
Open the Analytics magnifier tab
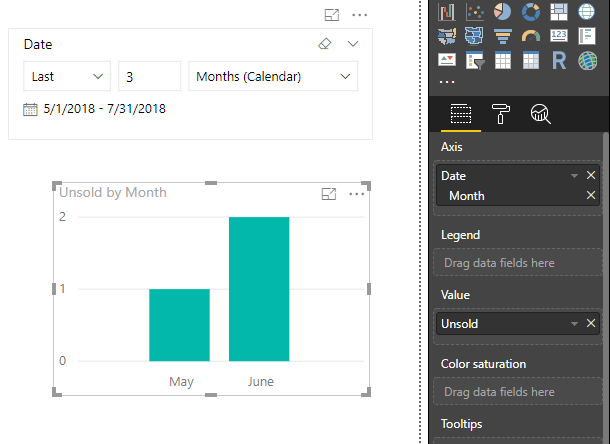[540, 114]
